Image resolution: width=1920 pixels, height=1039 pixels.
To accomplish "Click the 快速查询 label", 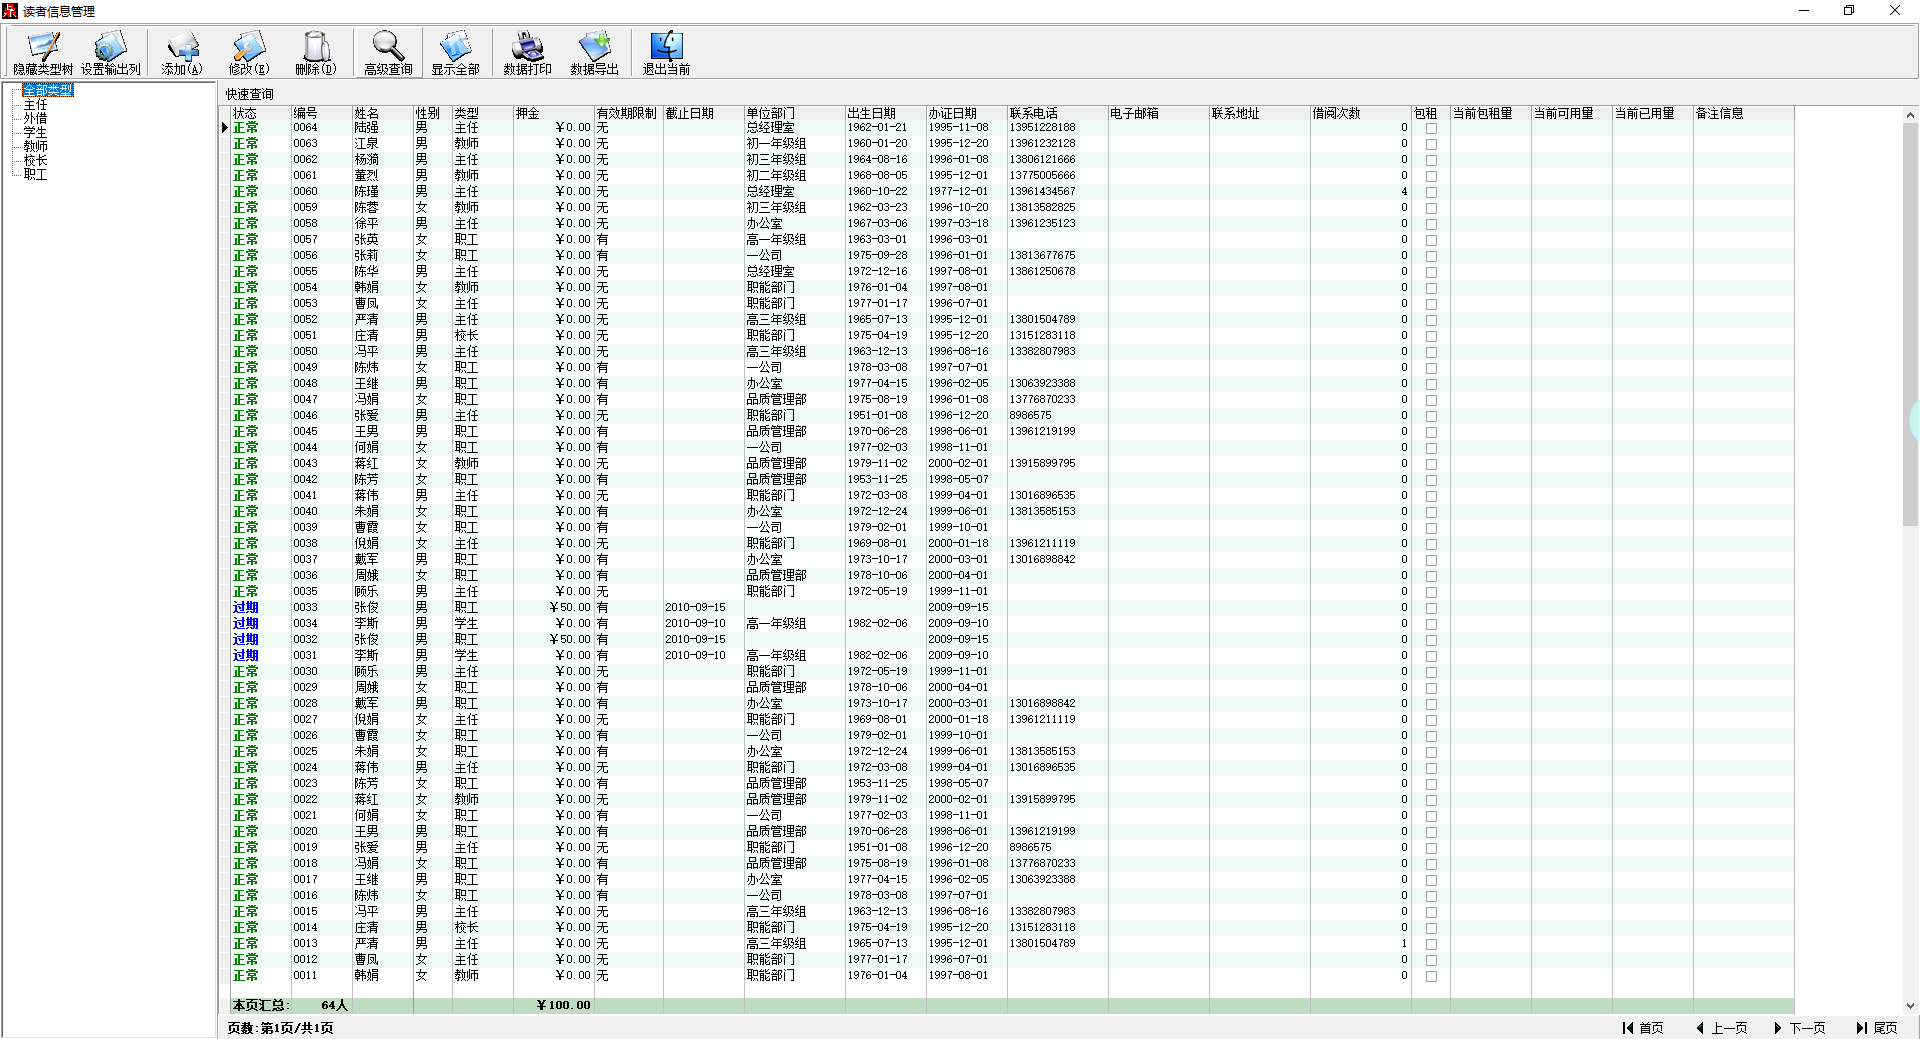I will pos(249,95).
